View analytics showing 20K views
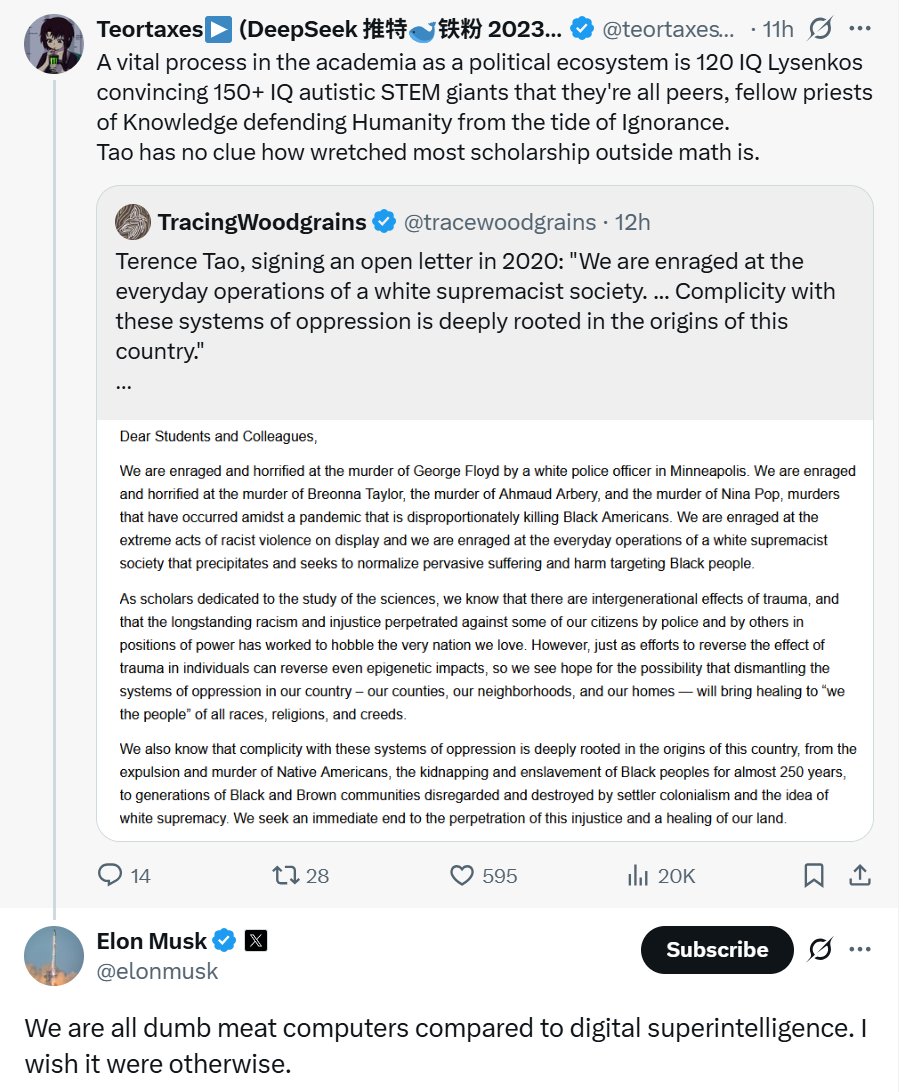 (x=660, y=875)
